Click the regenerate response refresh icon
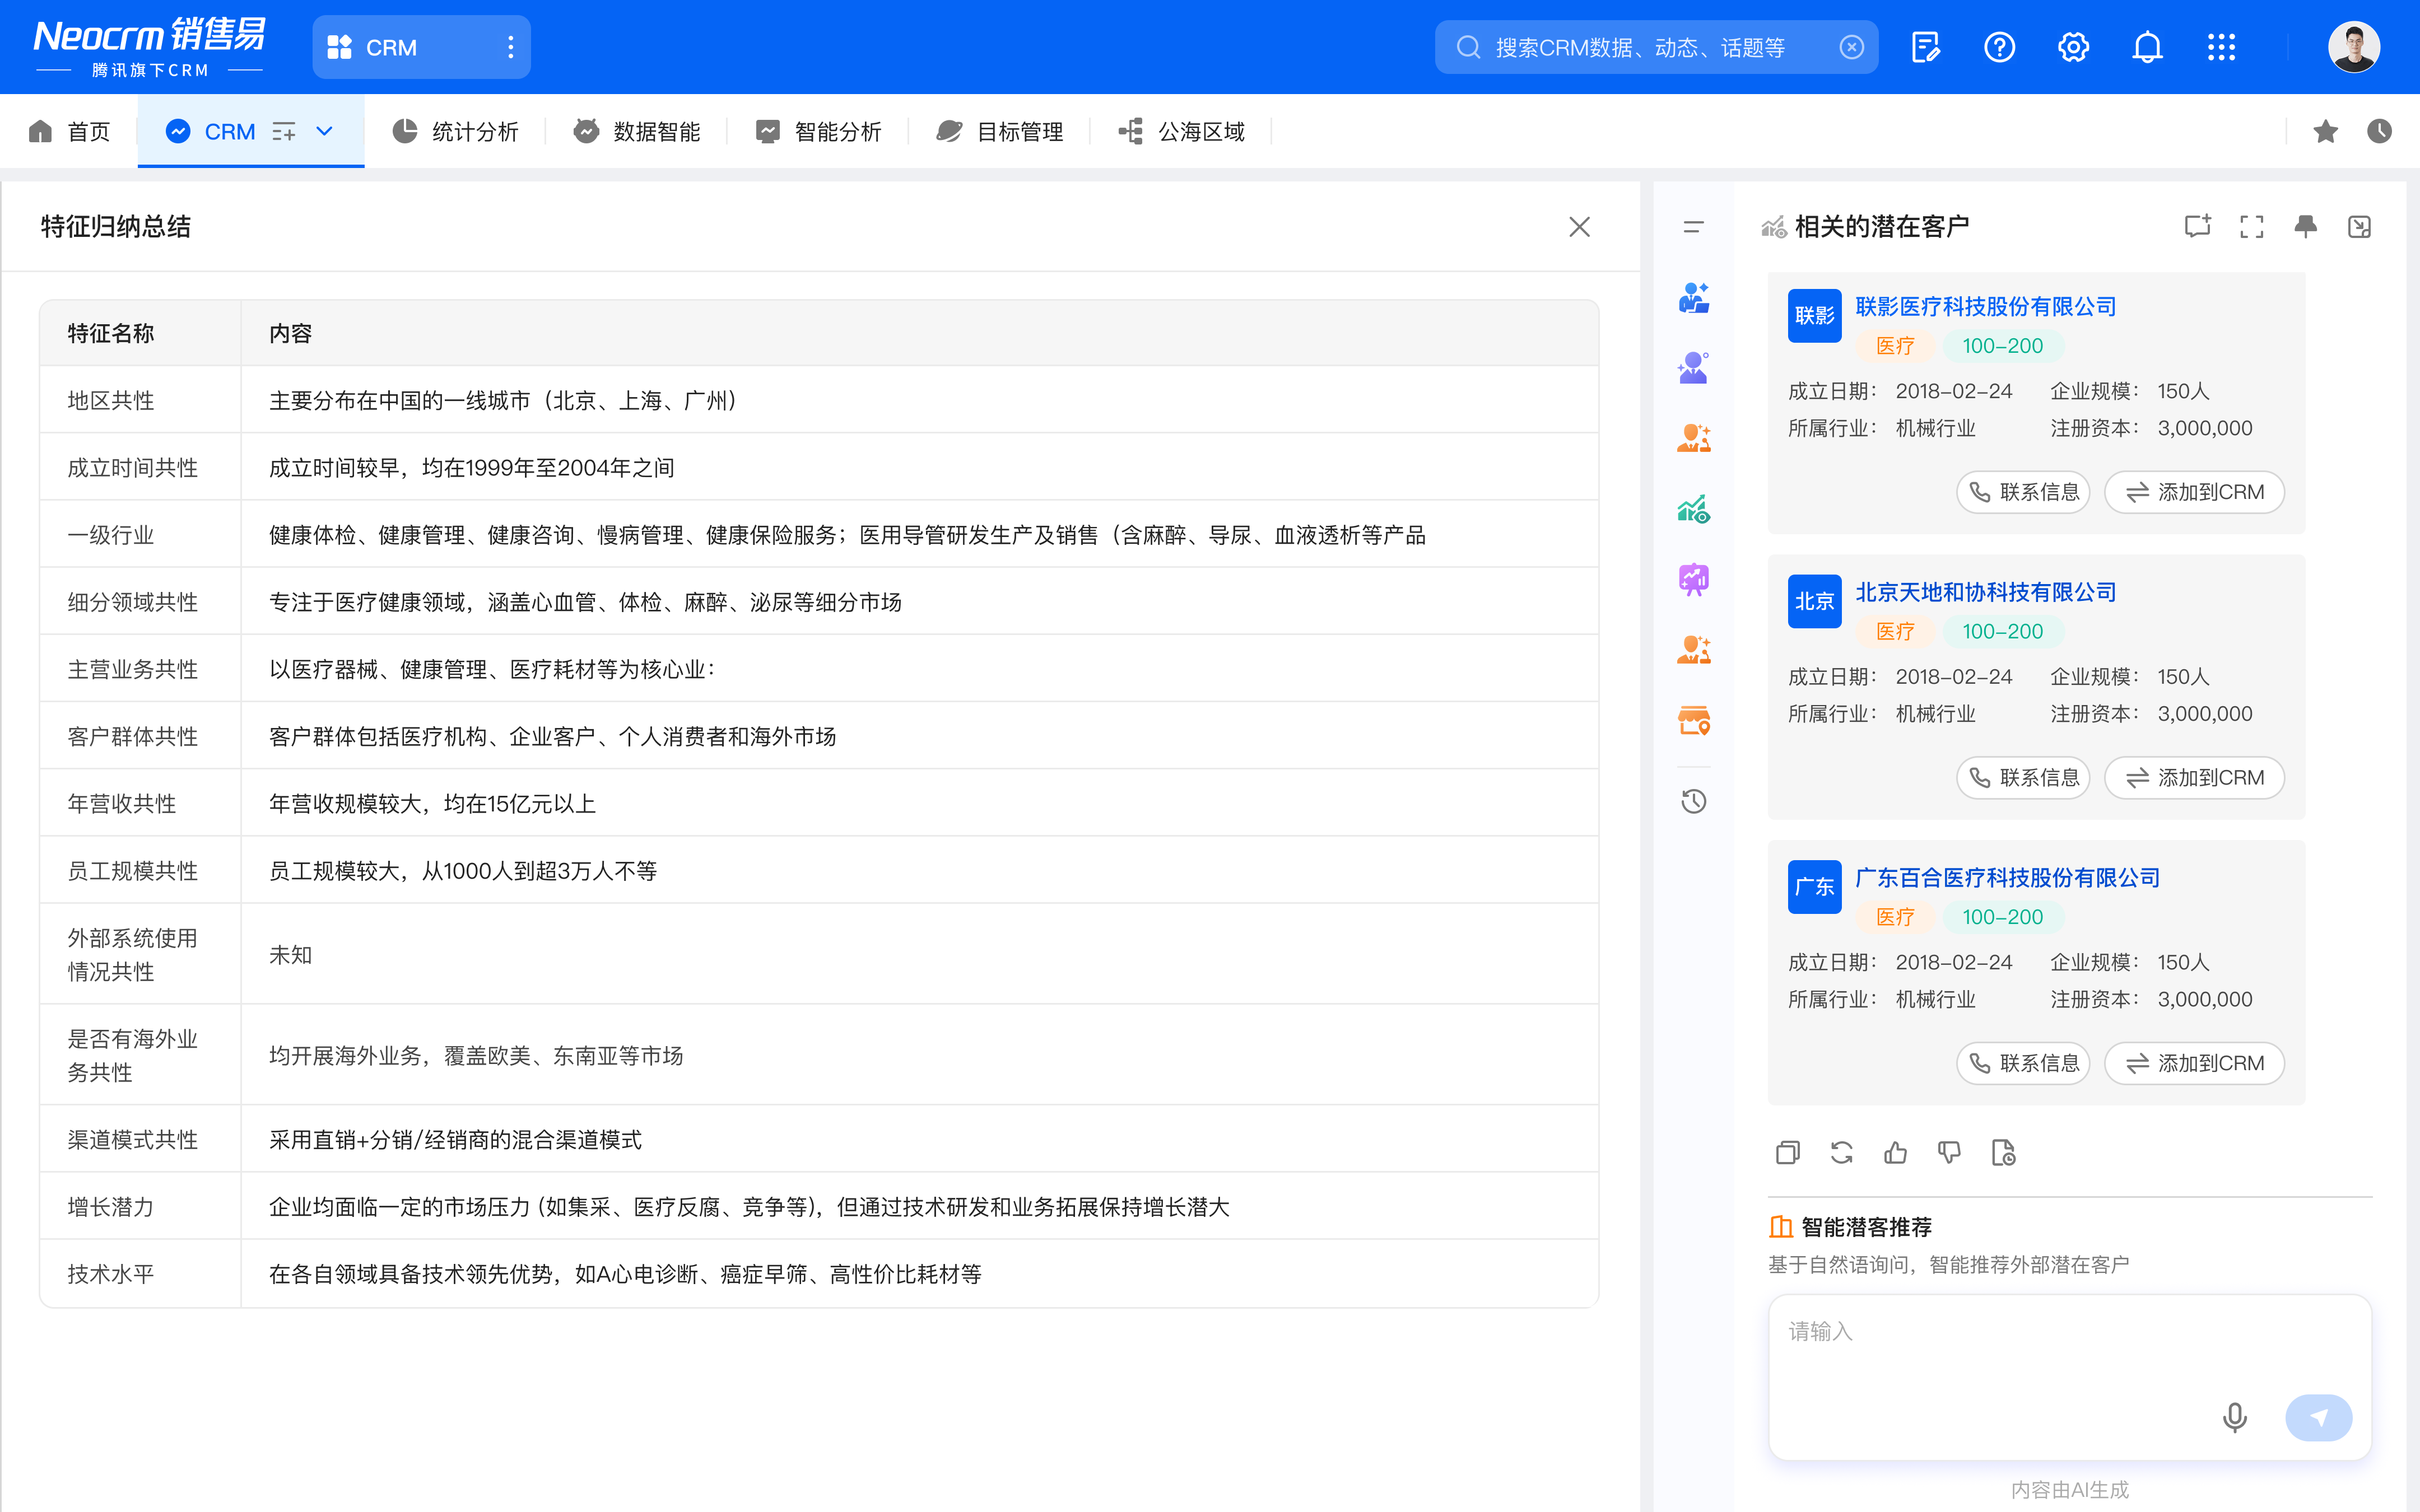Viewport: 2420px width, 1512px height. point(1841,1153)
